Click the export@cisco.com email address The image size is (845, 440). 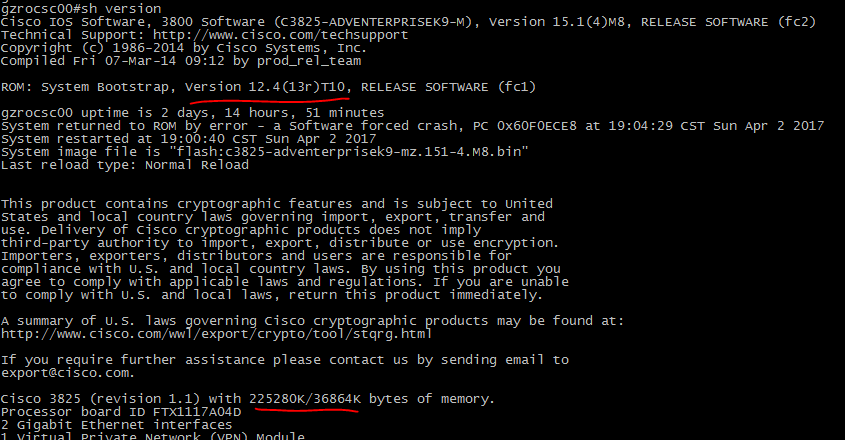point(65,373)
